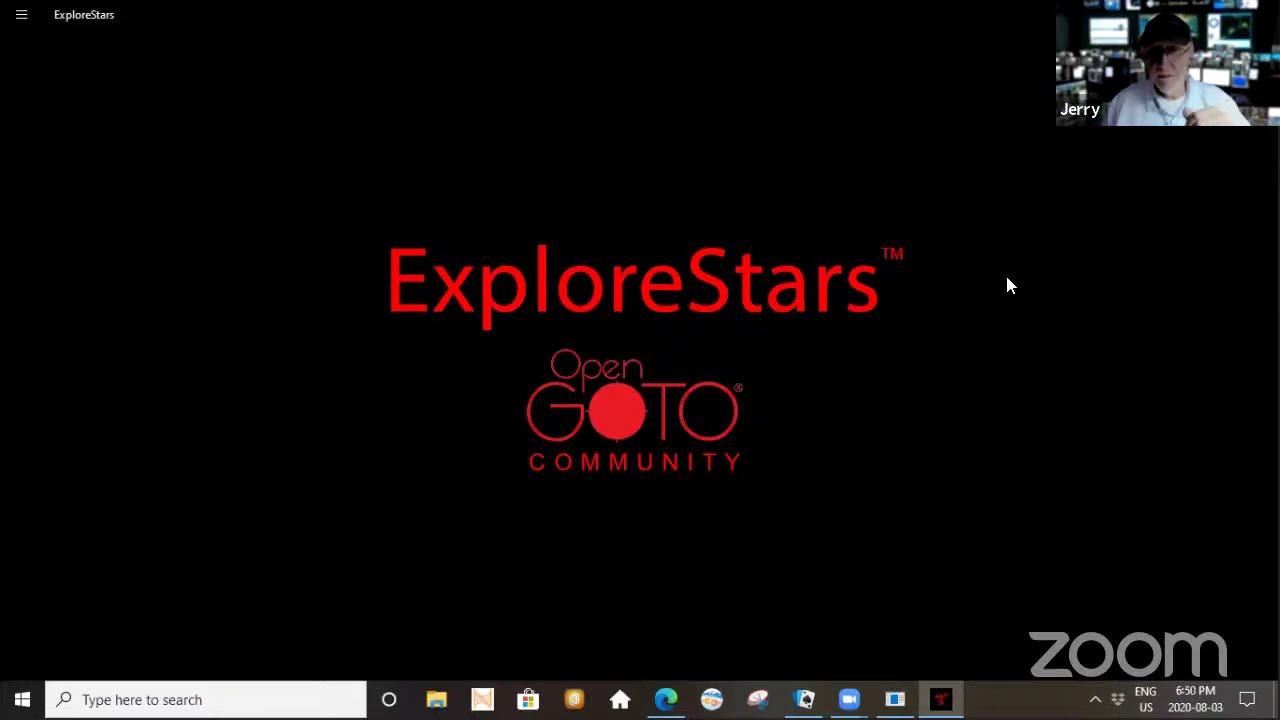Open the Windows notification center
Image resolution: width=1280 pixels, height=720 pixels.
[1247, 700]
